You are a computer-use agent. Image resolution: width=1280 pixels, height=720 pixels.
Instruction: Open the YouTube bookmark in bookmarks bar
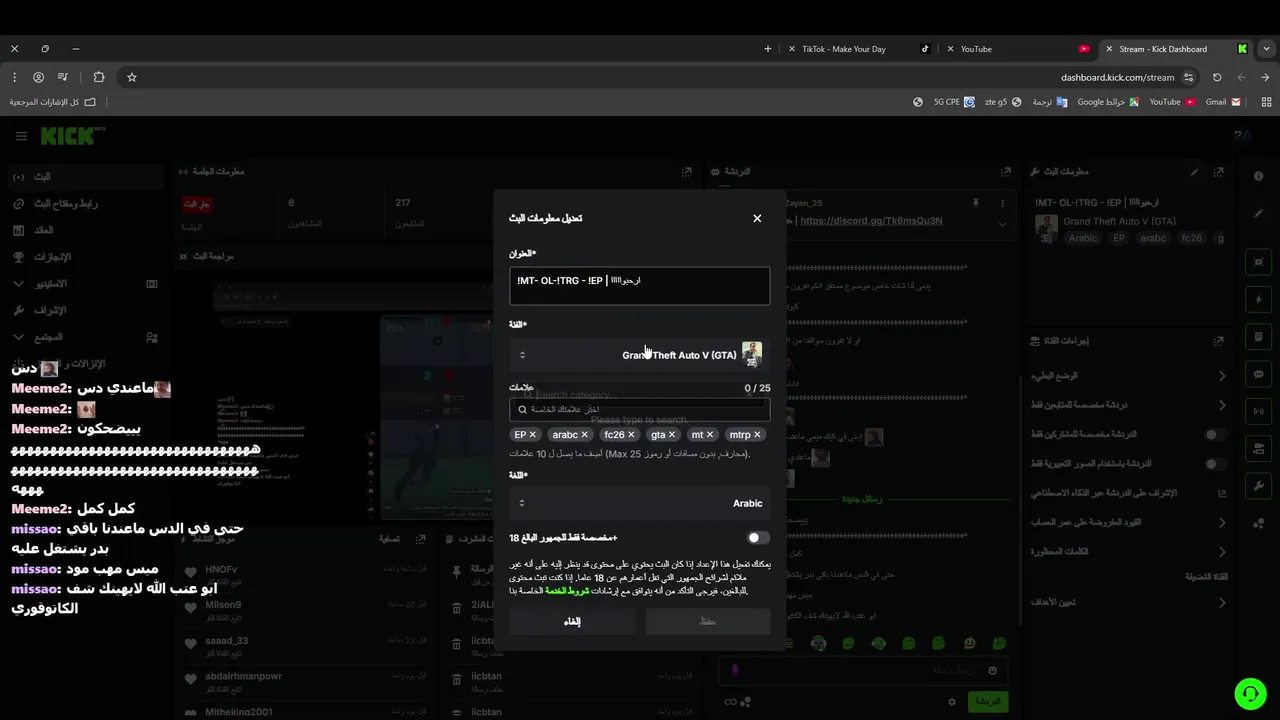tap(1172, 102)
